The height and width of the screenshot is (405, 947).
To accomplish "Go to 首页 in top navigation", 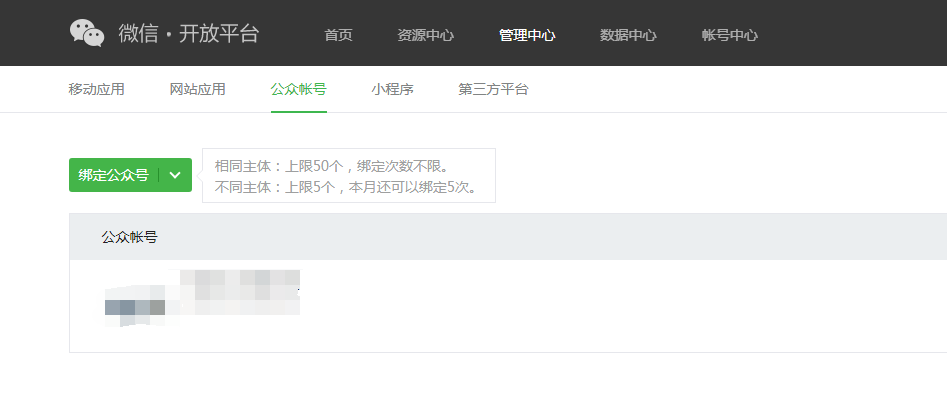I will pos(338,35).
